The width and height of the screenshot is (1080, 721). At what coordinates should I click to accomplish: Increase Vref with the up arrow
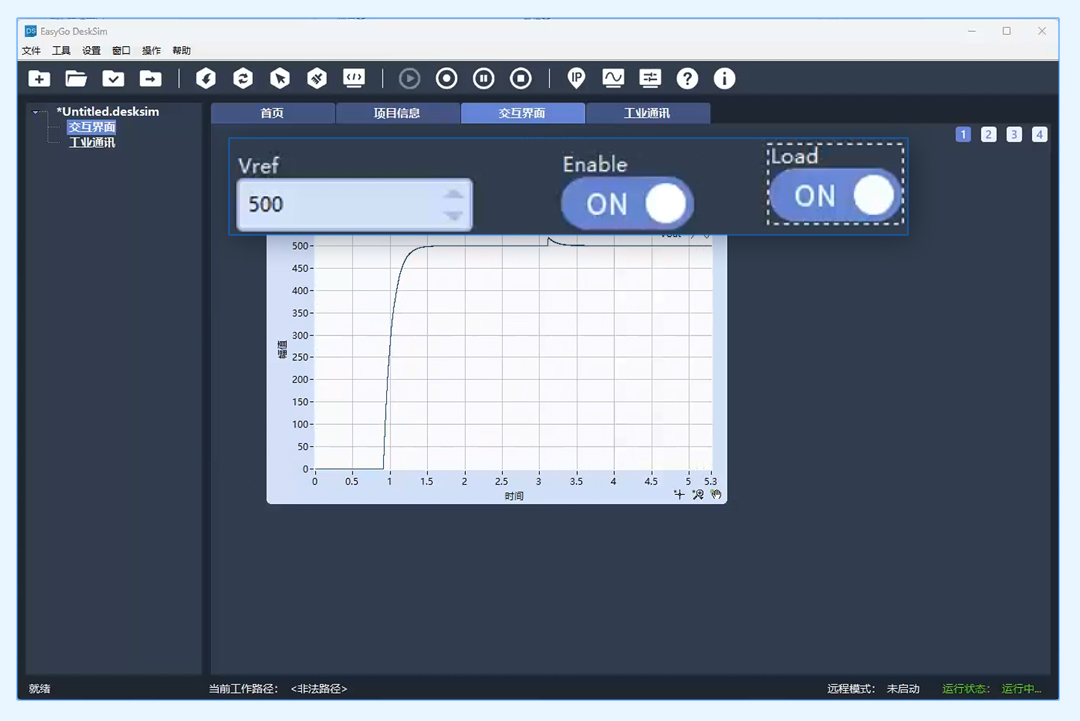[453, 194]
